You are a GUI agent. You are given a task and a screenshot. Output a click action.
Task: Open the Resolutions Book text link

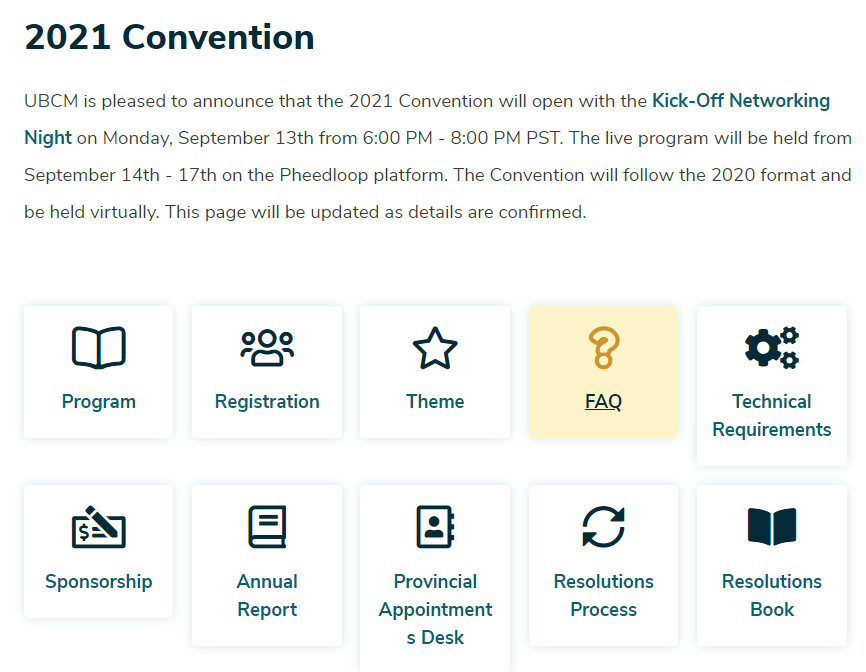pyautogui.click(x=772, y=595)
